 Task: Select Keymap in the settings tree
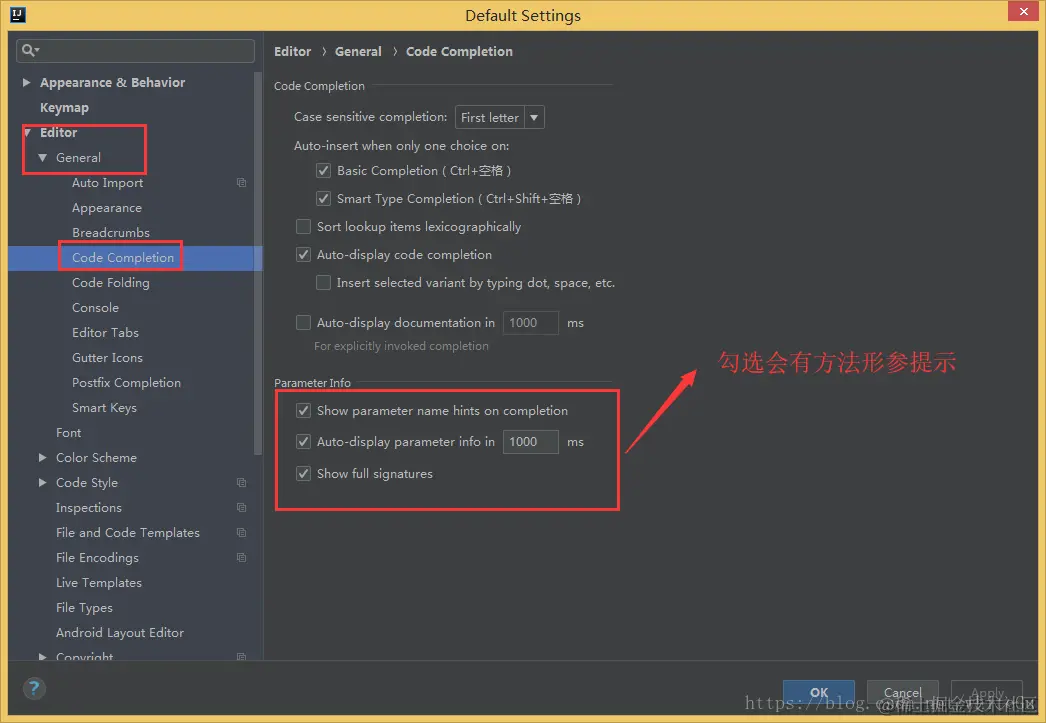(64, 107)
